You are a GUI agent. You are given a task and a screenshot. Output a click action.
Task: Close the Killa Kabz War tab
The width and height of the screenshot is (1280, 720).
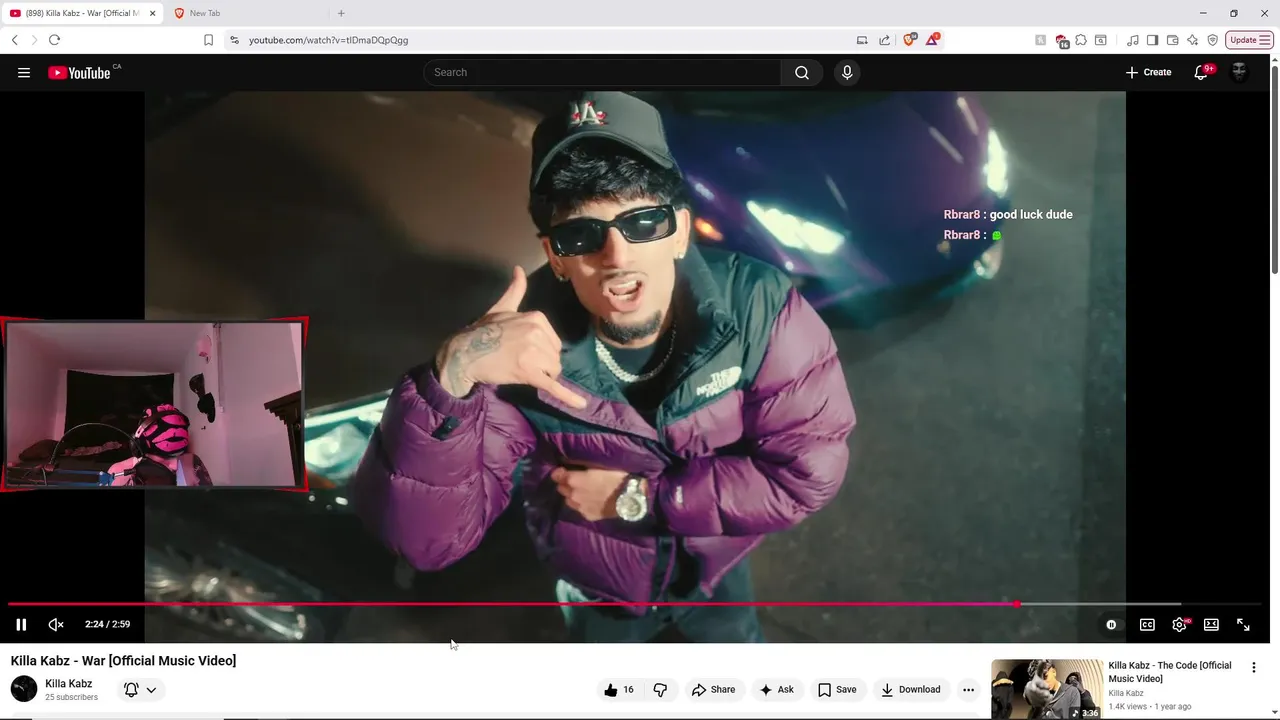153,13
